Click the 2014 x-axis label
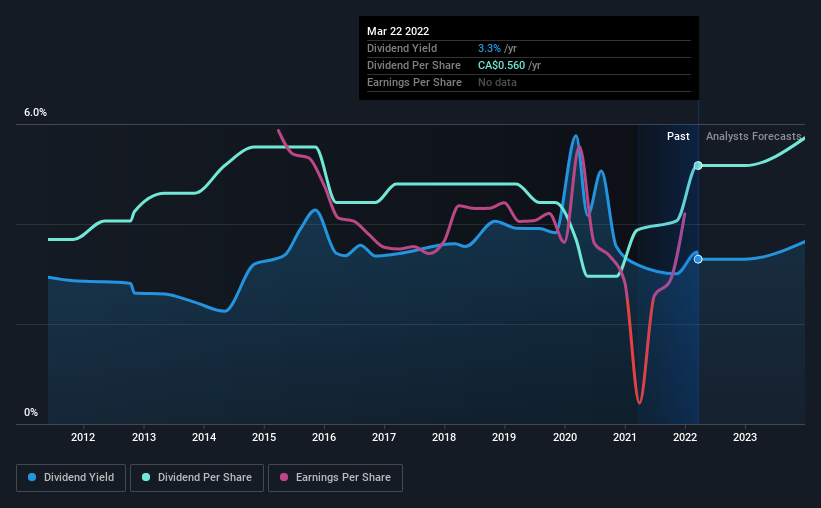Viewport: 821px width, 508px height. pyautogui.click(x=204, y=437)
